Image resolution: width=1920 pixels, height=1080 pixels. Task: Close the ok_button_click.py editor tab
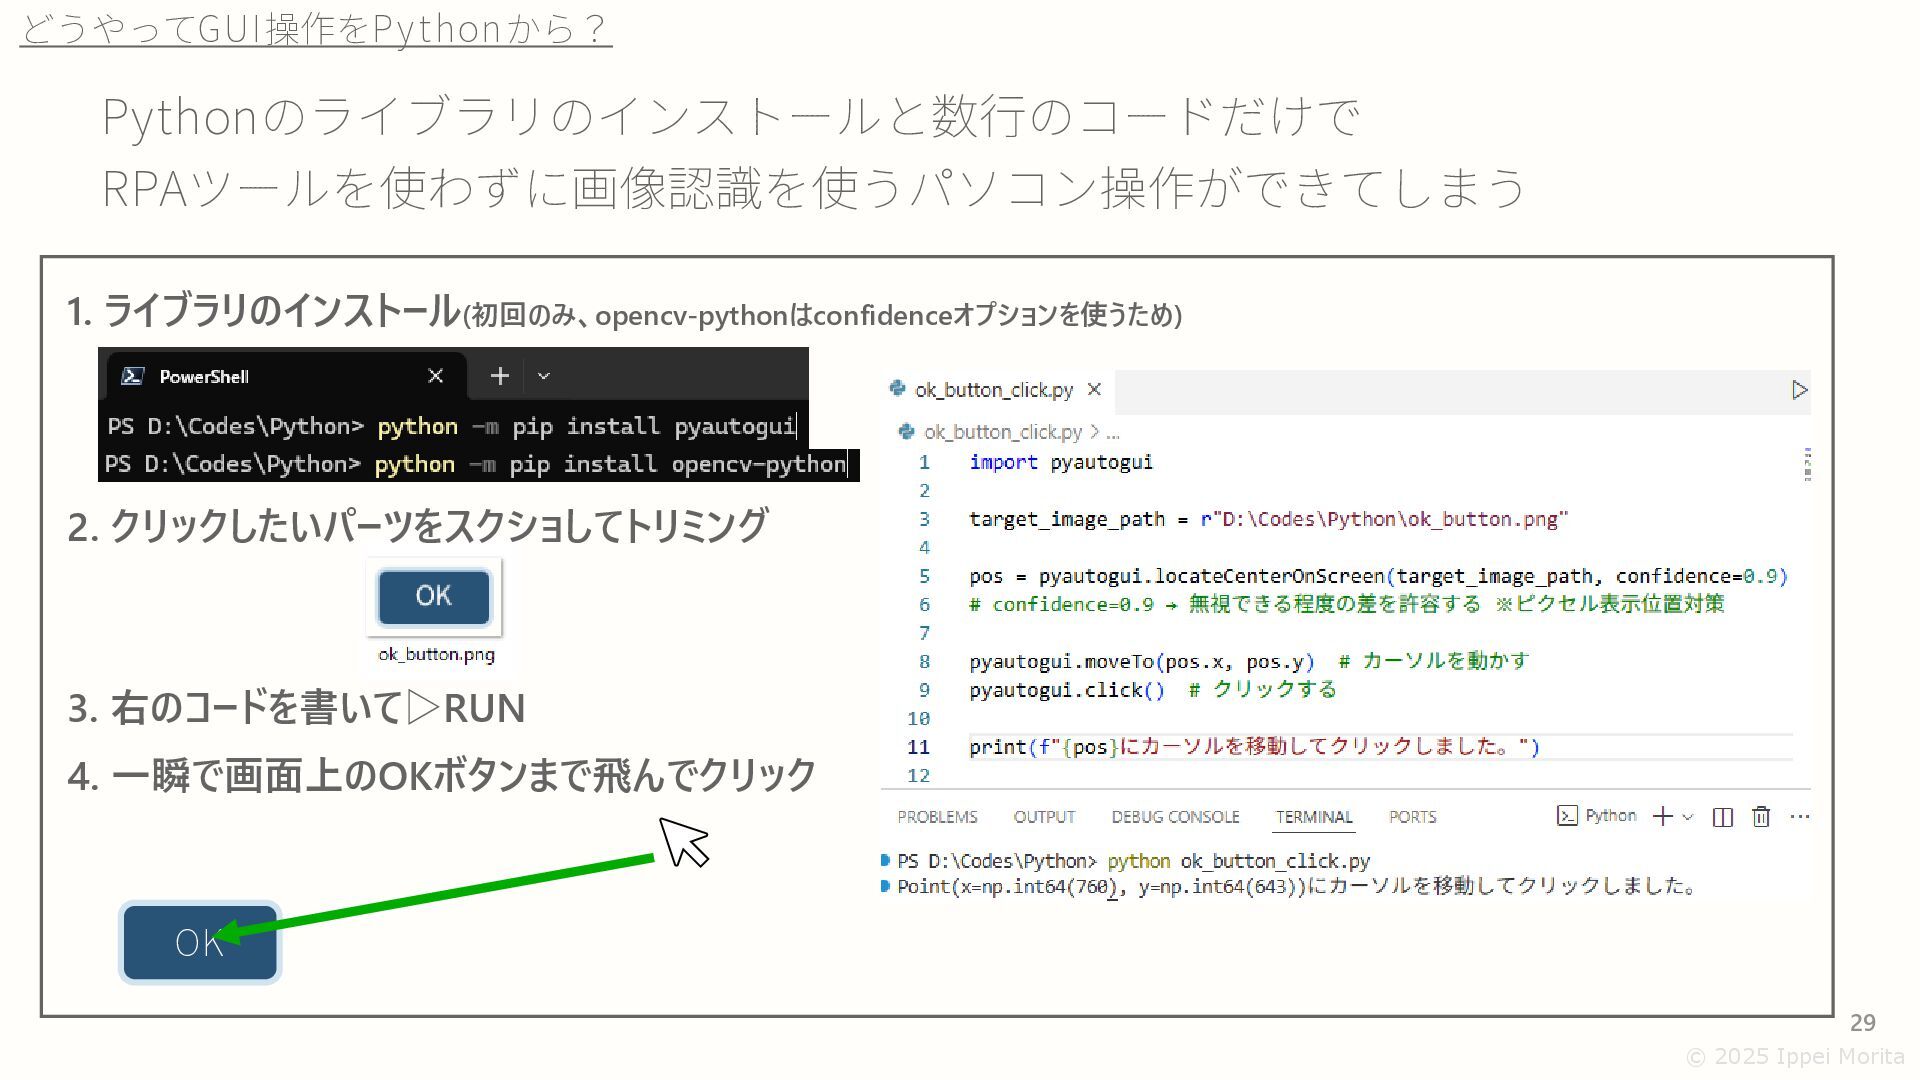(x=1094, y=390)
